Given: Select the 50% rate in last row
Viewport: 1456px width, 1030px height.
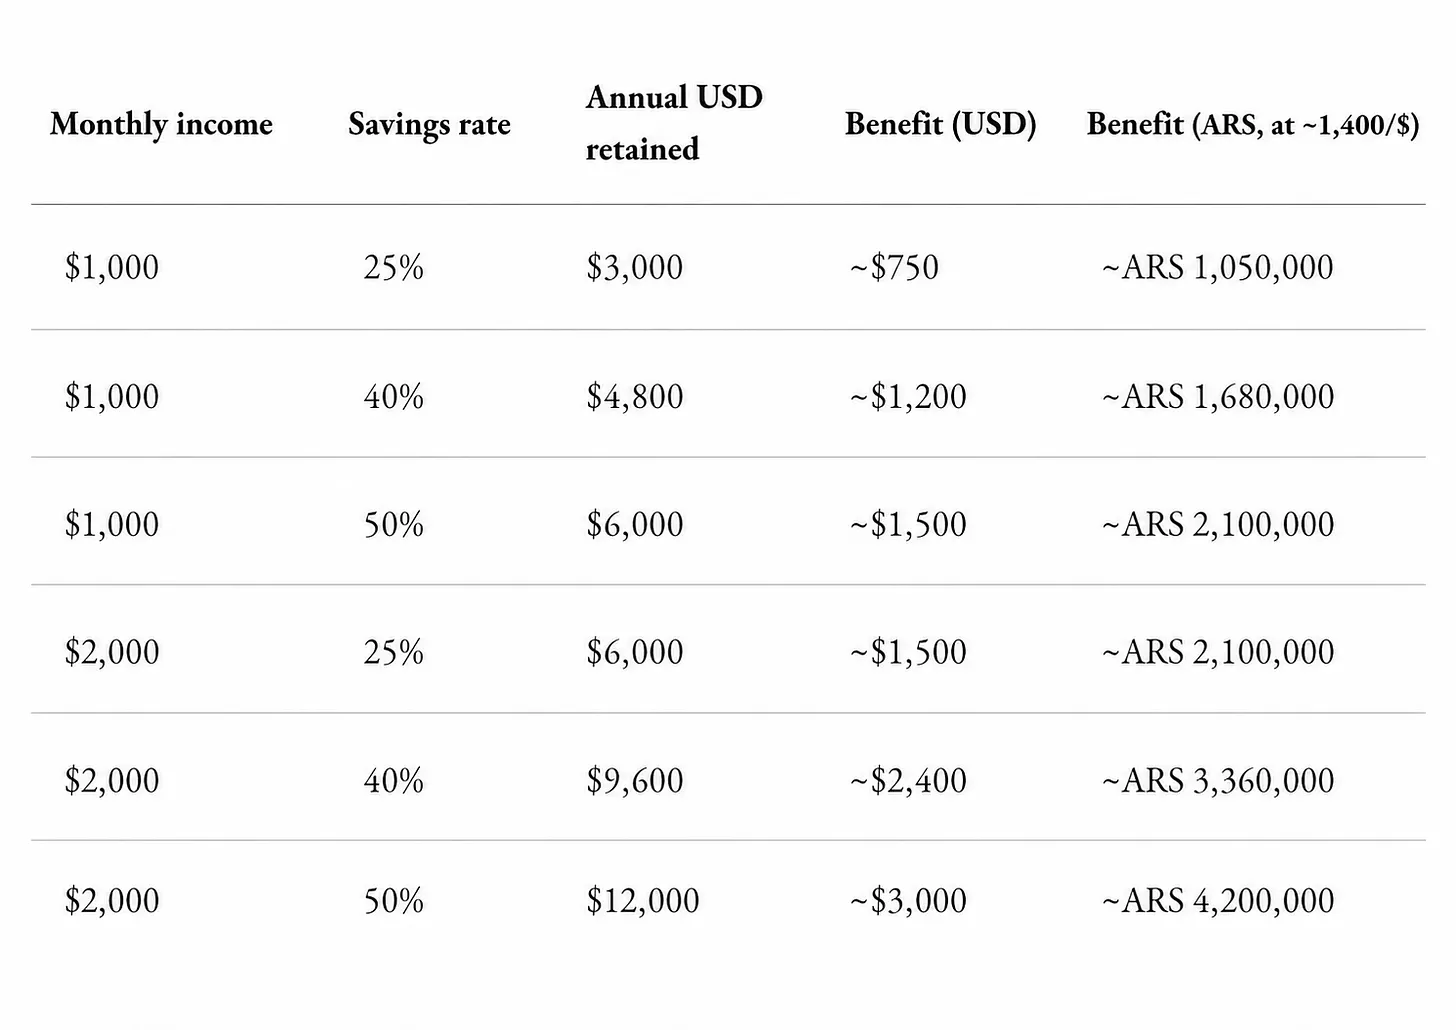Looking at the screenshot, I should click(394, 900).
